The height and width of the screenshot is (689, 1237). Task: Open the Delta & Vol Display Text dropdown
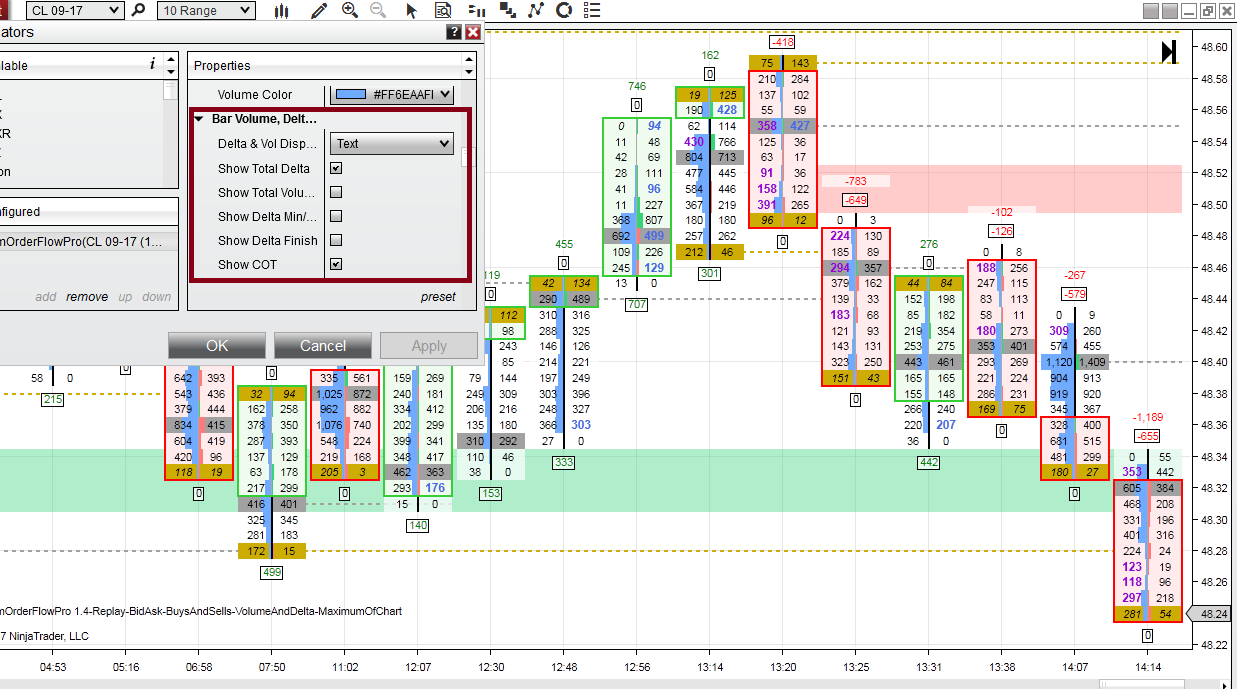(x=392, y=144)
